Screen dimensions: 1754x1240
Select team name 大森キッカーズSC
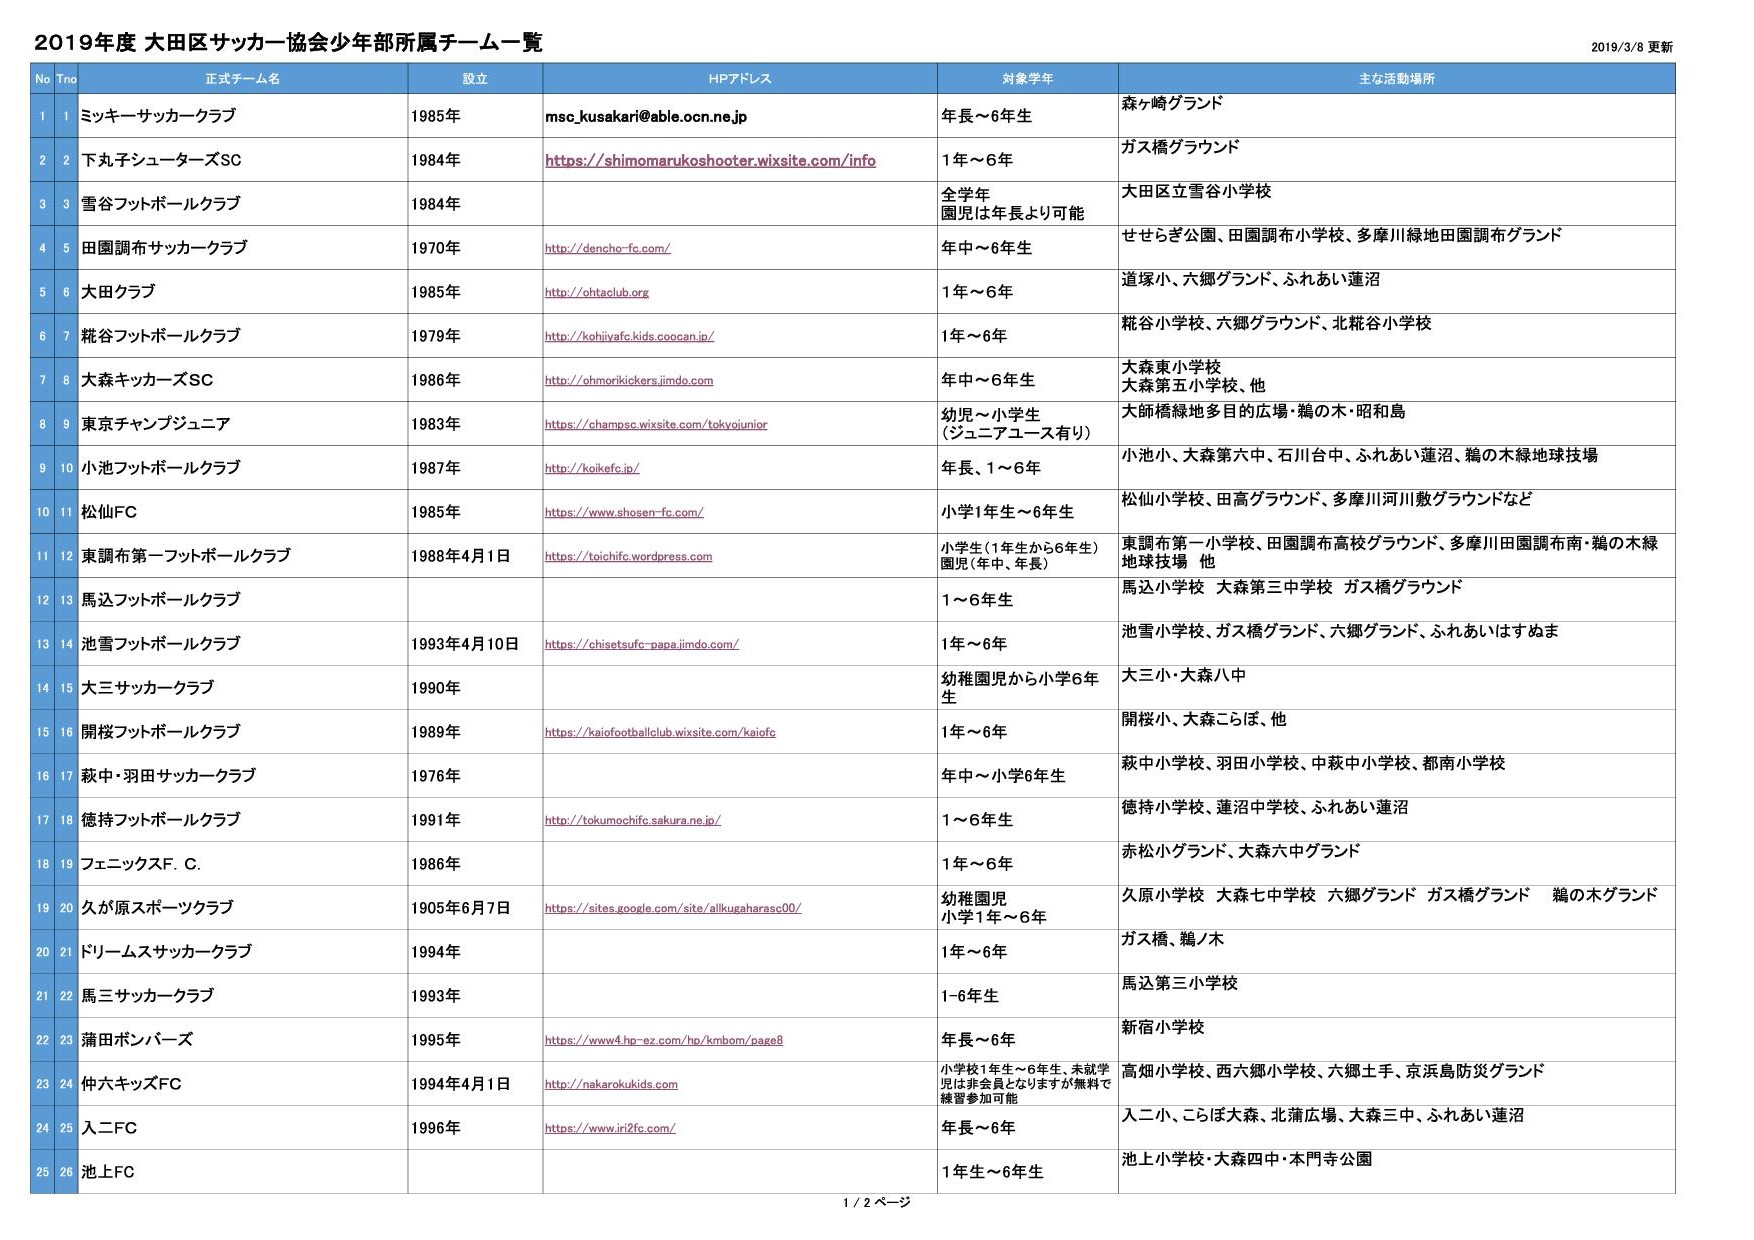click(x=147, y=380)
